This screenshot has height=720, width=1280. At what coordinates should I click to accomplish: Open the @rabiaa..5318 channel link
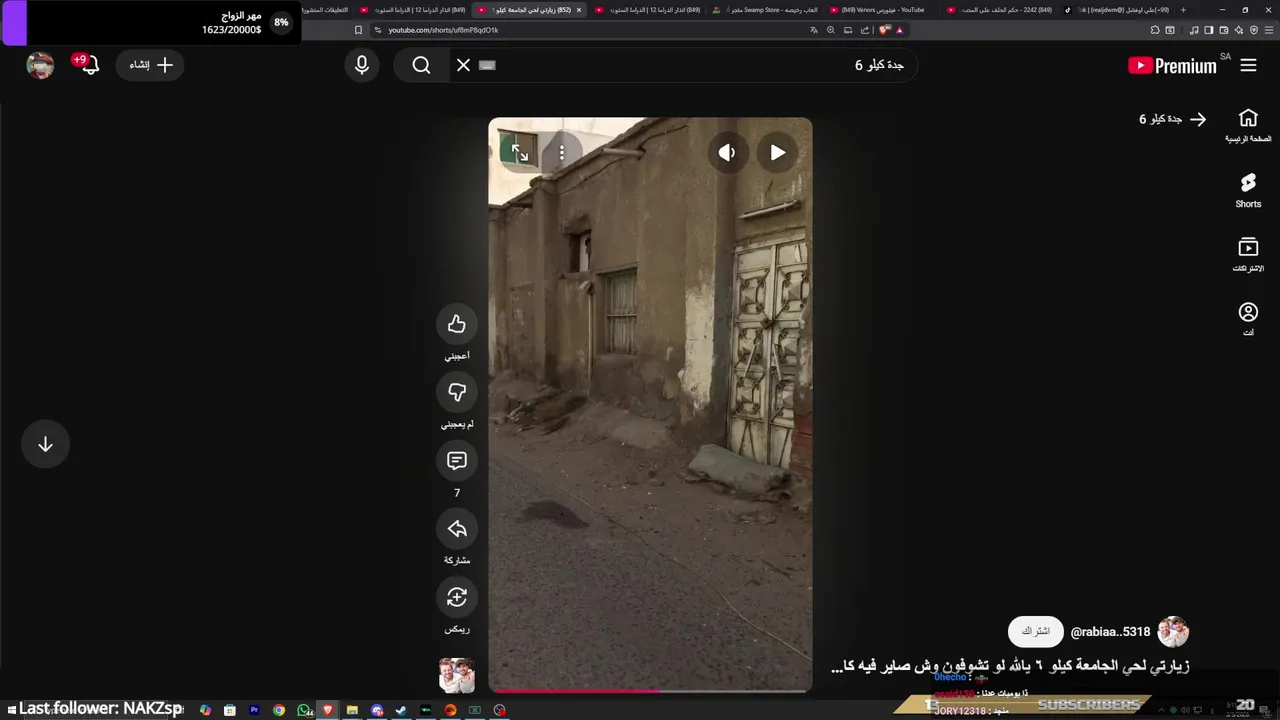pyautogui.click(x=1110, y=632)
